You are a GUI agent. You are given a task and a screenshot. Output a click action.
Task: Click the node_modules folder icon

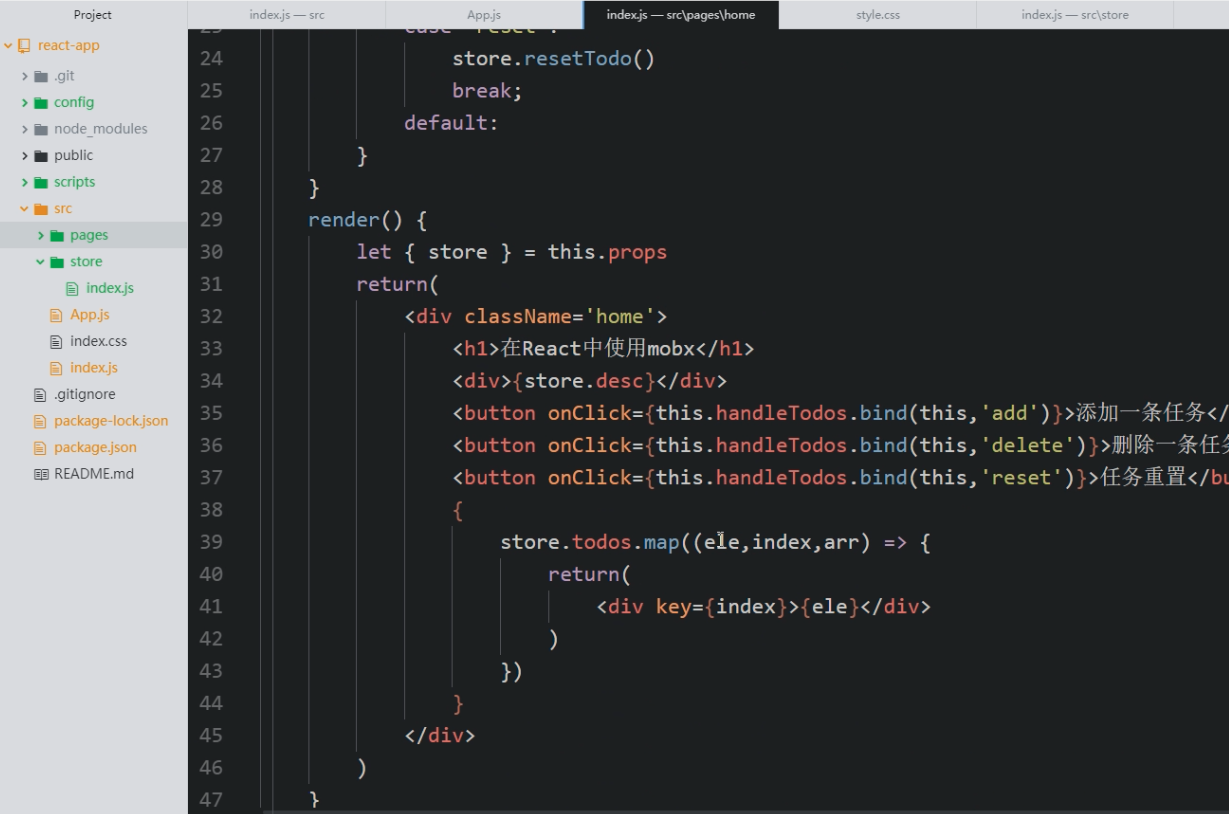41,129
